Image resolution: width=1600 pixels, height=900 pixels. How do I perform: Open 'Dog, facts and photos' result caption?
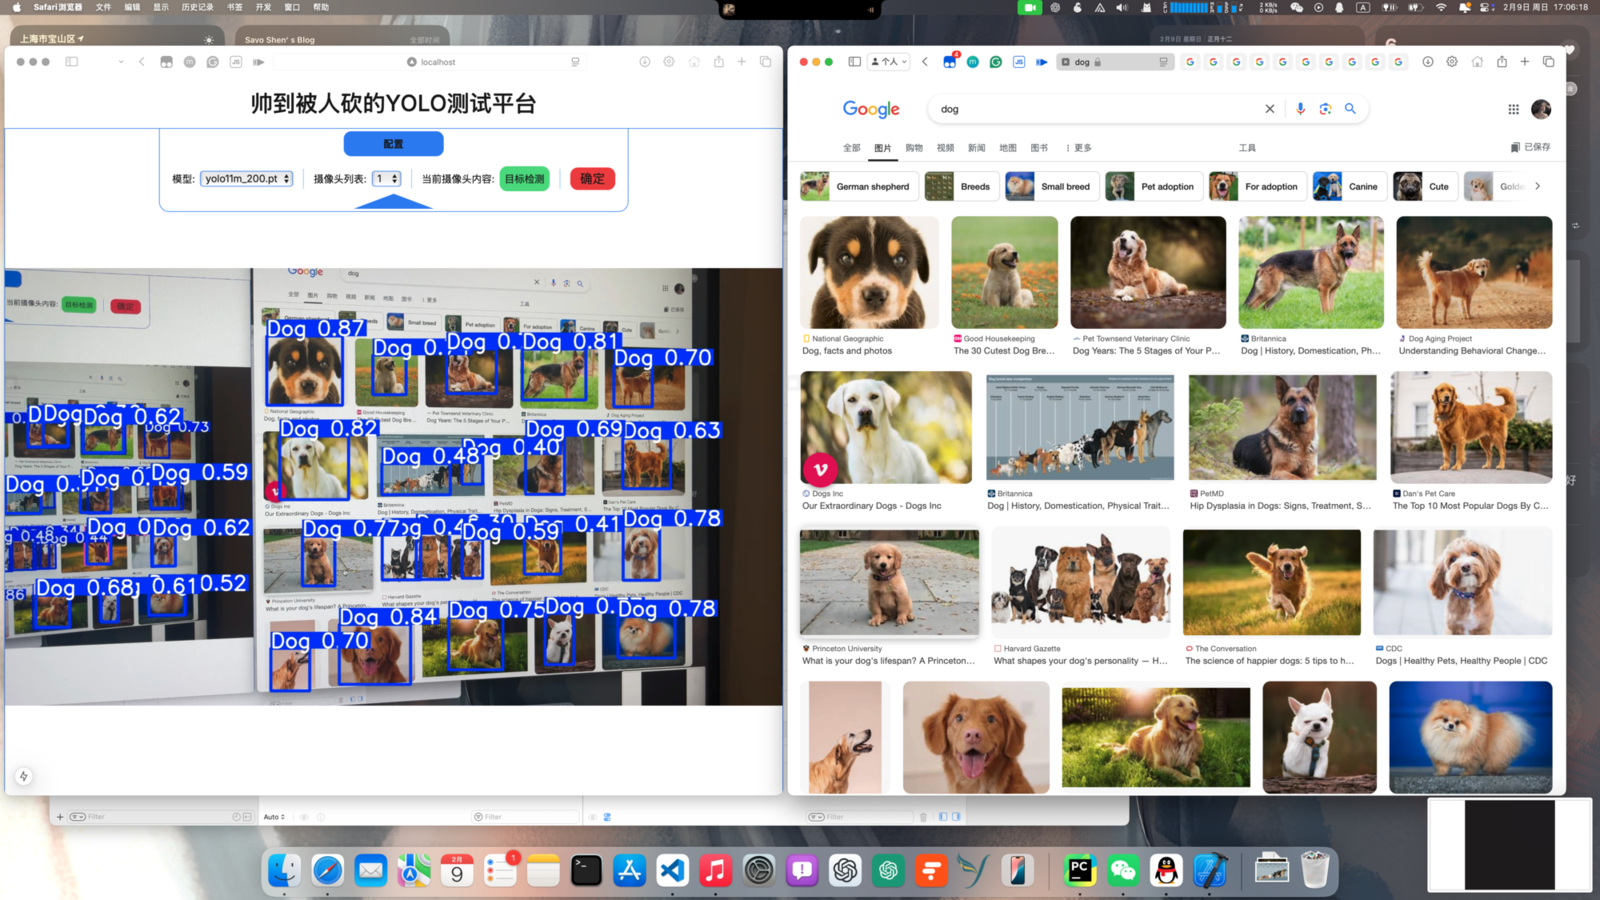[847, 351]
